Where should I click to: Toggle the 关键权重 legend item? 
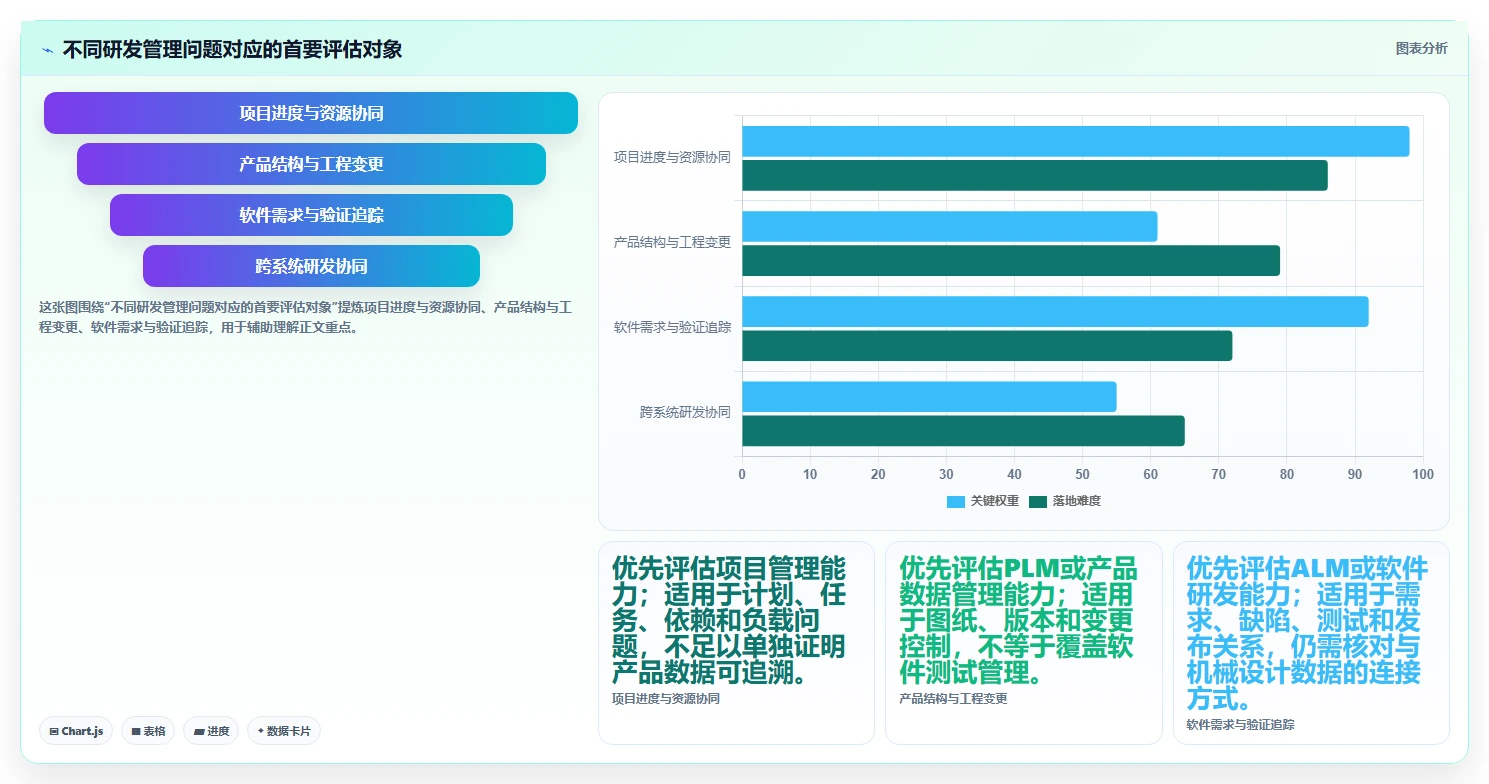tap(983, 501)
